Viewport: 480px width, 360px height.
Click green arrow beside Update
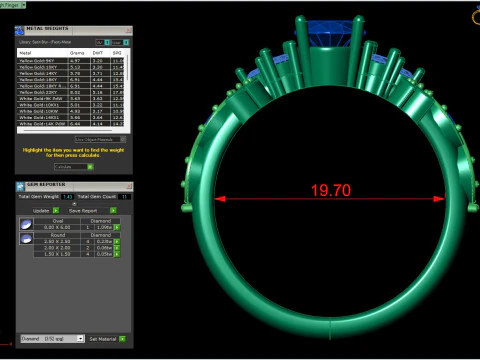(56, 210)
